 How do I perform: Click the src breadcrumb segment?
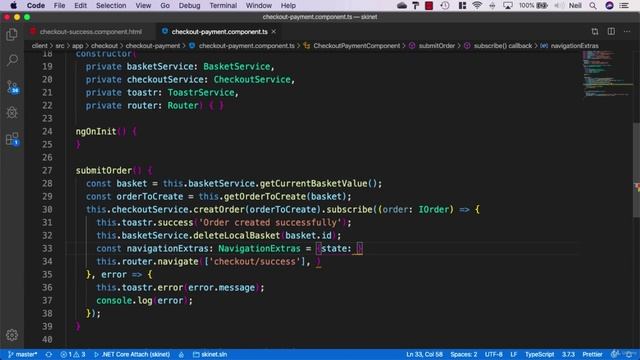point(60,46)
